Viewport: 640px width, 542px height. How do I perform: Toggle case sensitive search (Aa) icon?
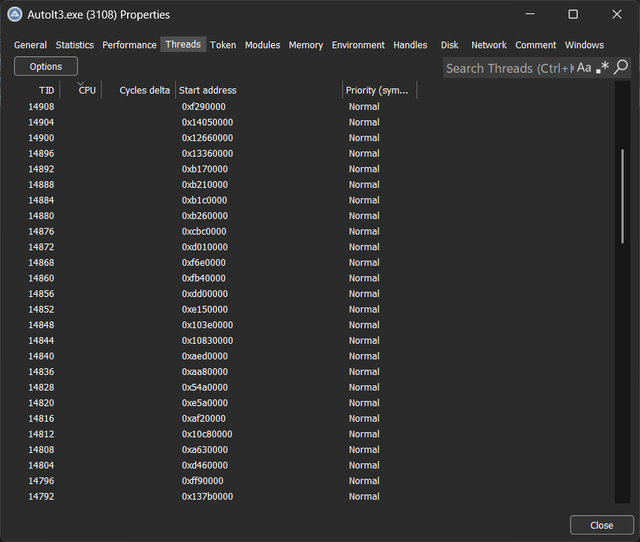pos(584,67)
